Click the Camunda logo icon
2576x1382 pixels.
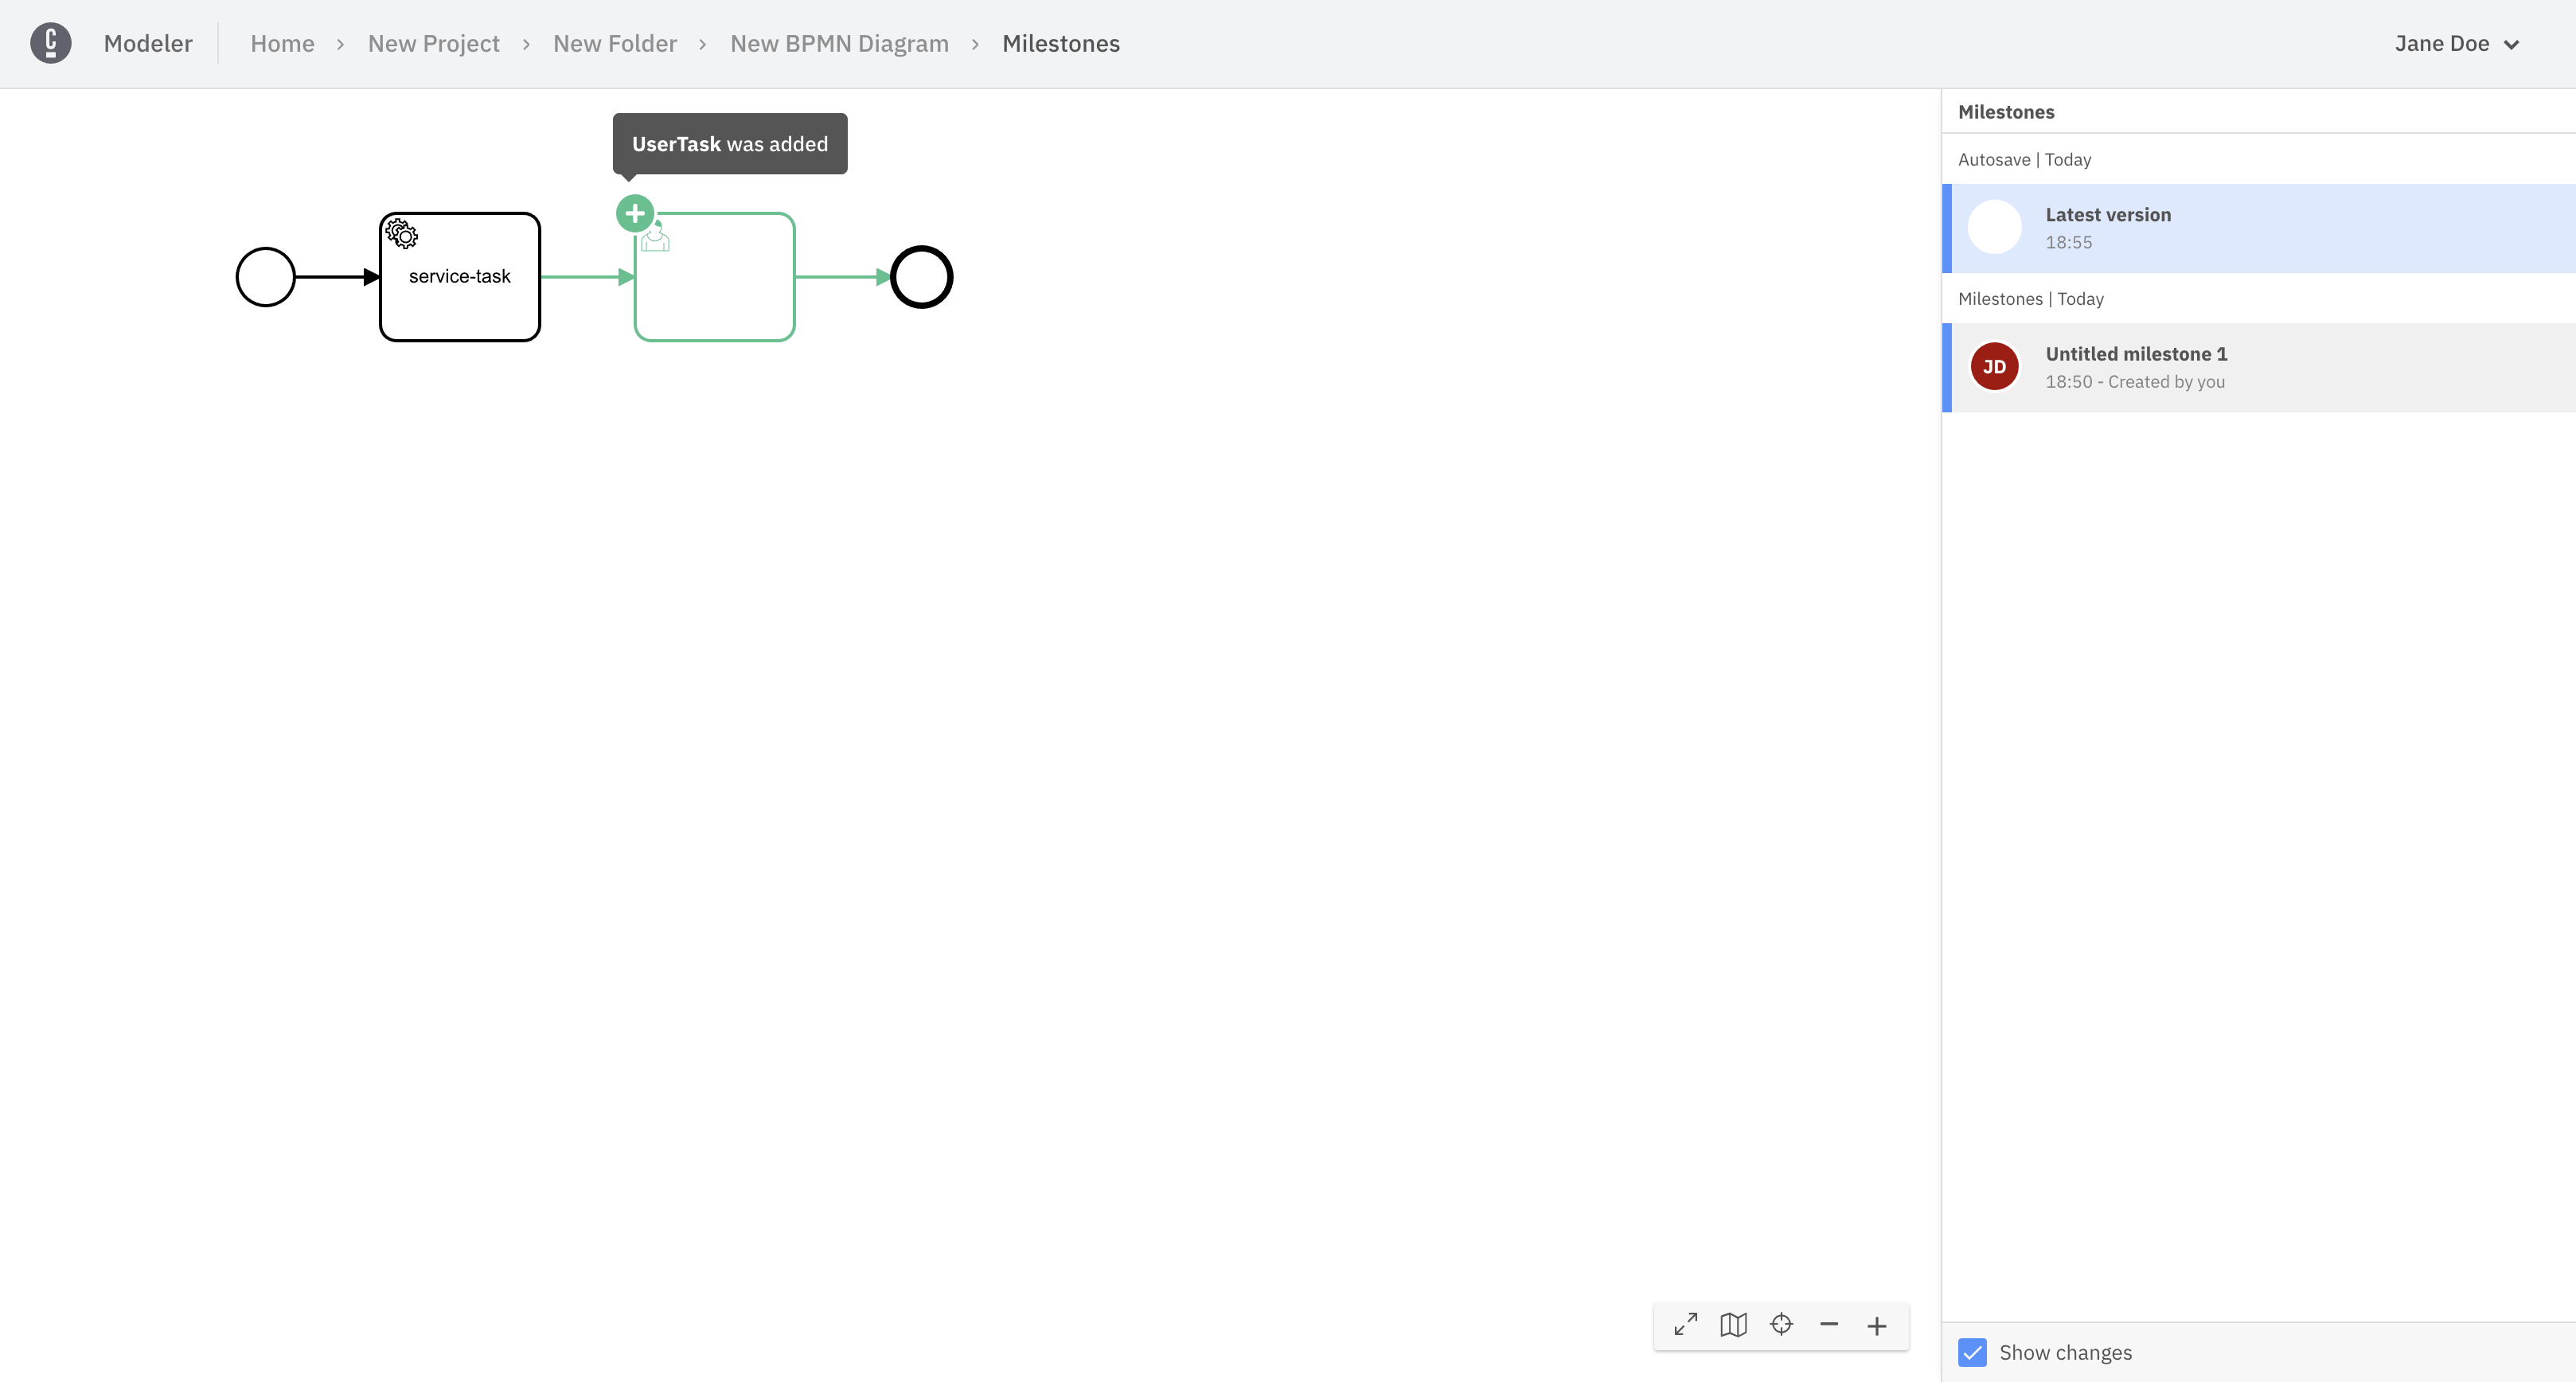tap(50, 43)
